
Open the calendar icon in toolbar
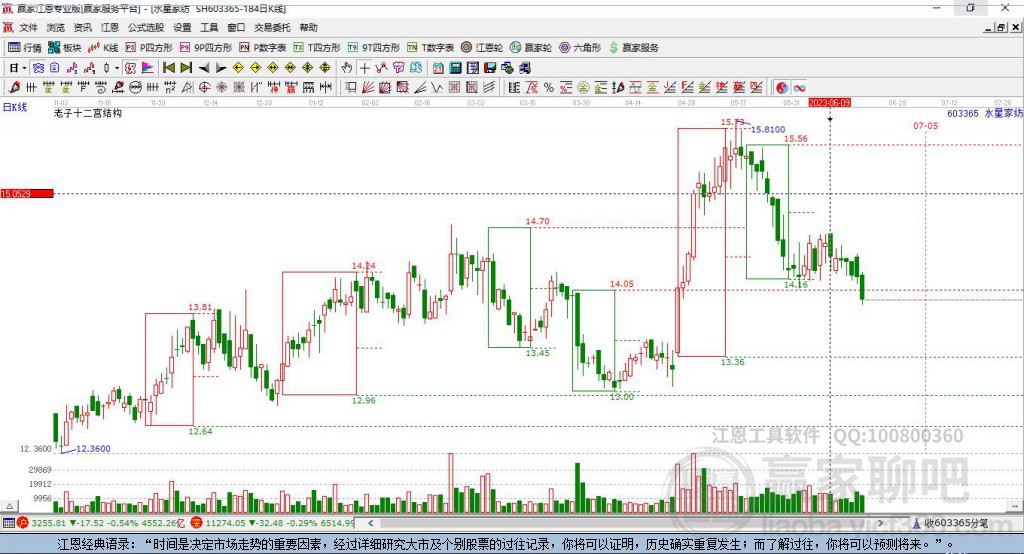coord(438,68)
